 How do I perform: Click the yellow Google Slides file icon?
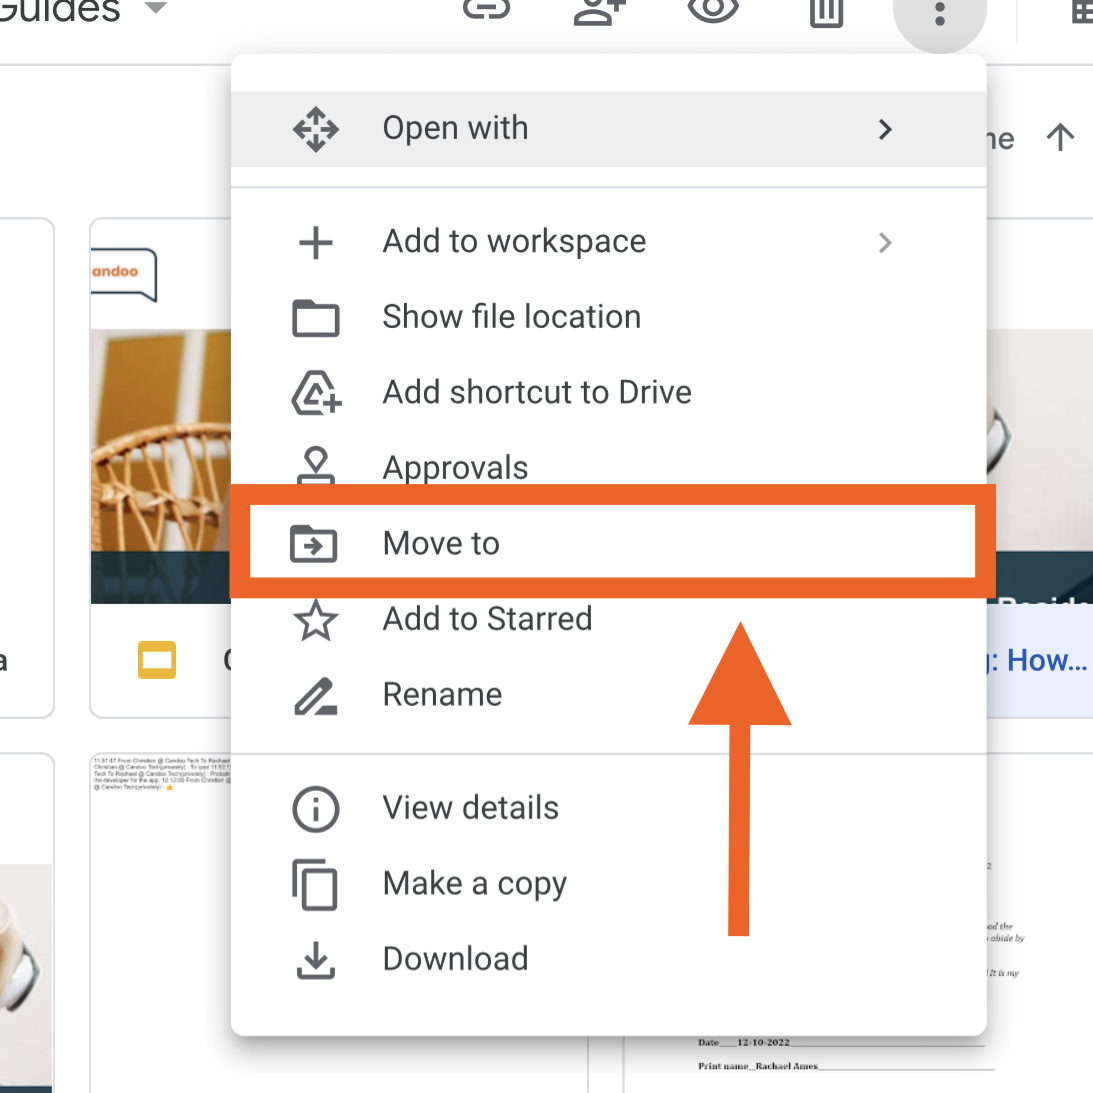click(x=157, y=659)
